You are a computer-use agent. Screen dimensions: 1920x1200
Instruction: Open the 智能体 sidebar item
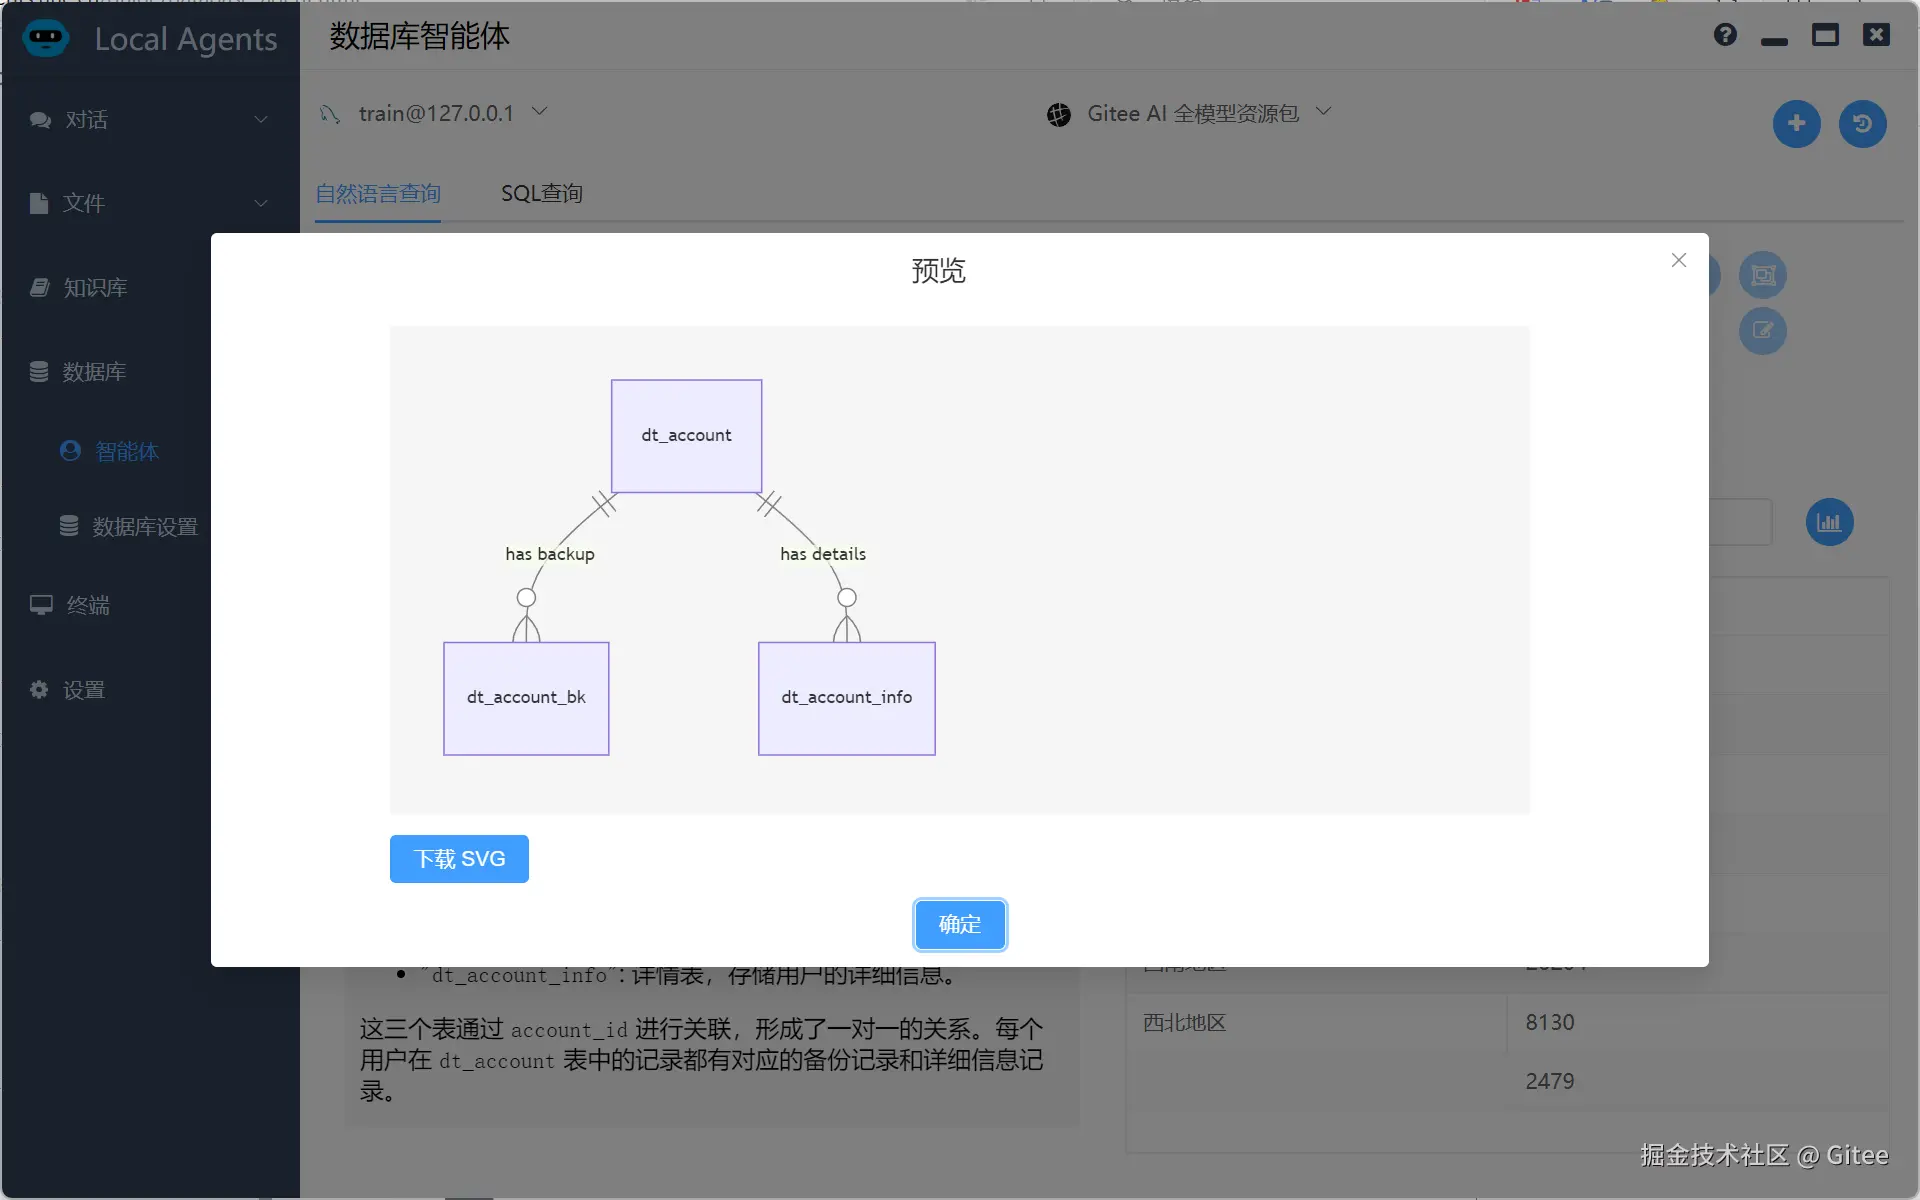(x=126, y=451)
